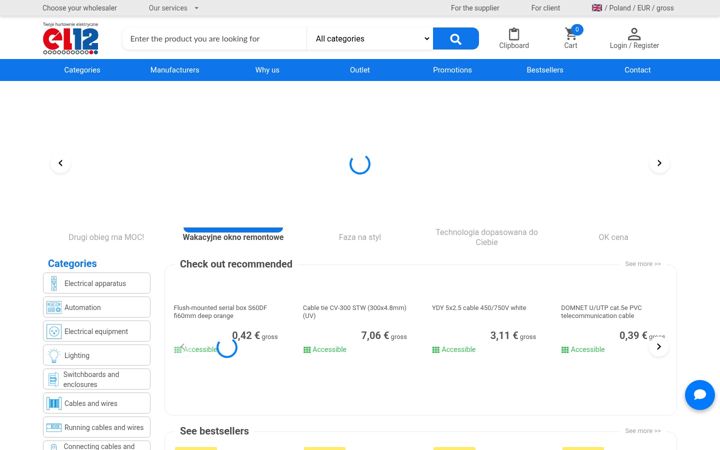Open the chat bubble widget
Screen dimensions: 720x450
click(700, 395)
